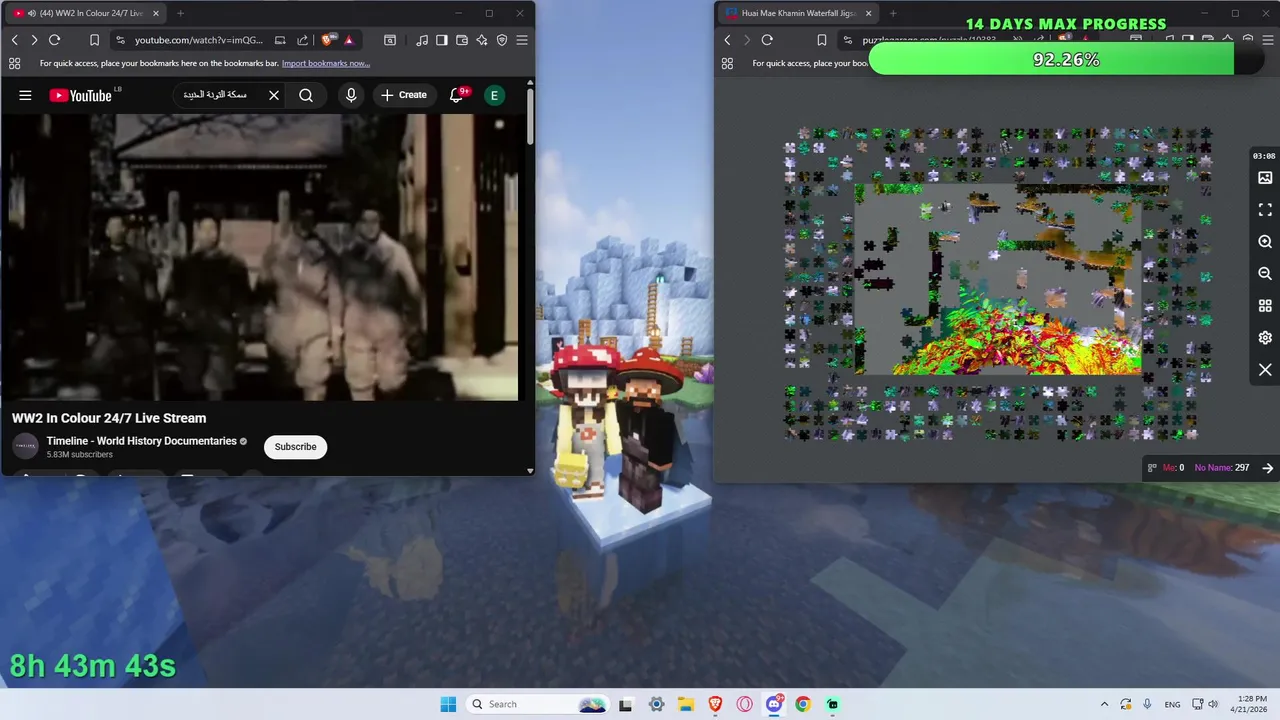
Task: Open Settings gear from the taskbar
Action: click(x=656, y=704)
